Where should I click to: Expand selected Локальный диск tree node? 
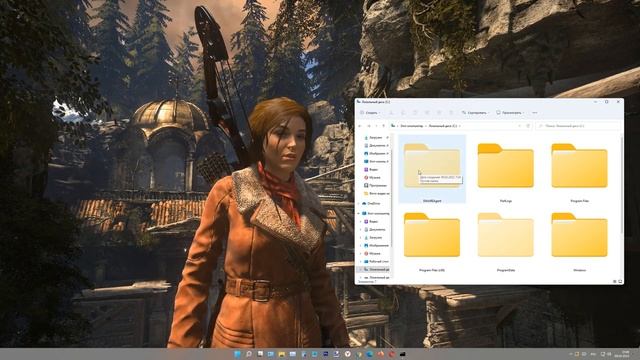point(361,269)
